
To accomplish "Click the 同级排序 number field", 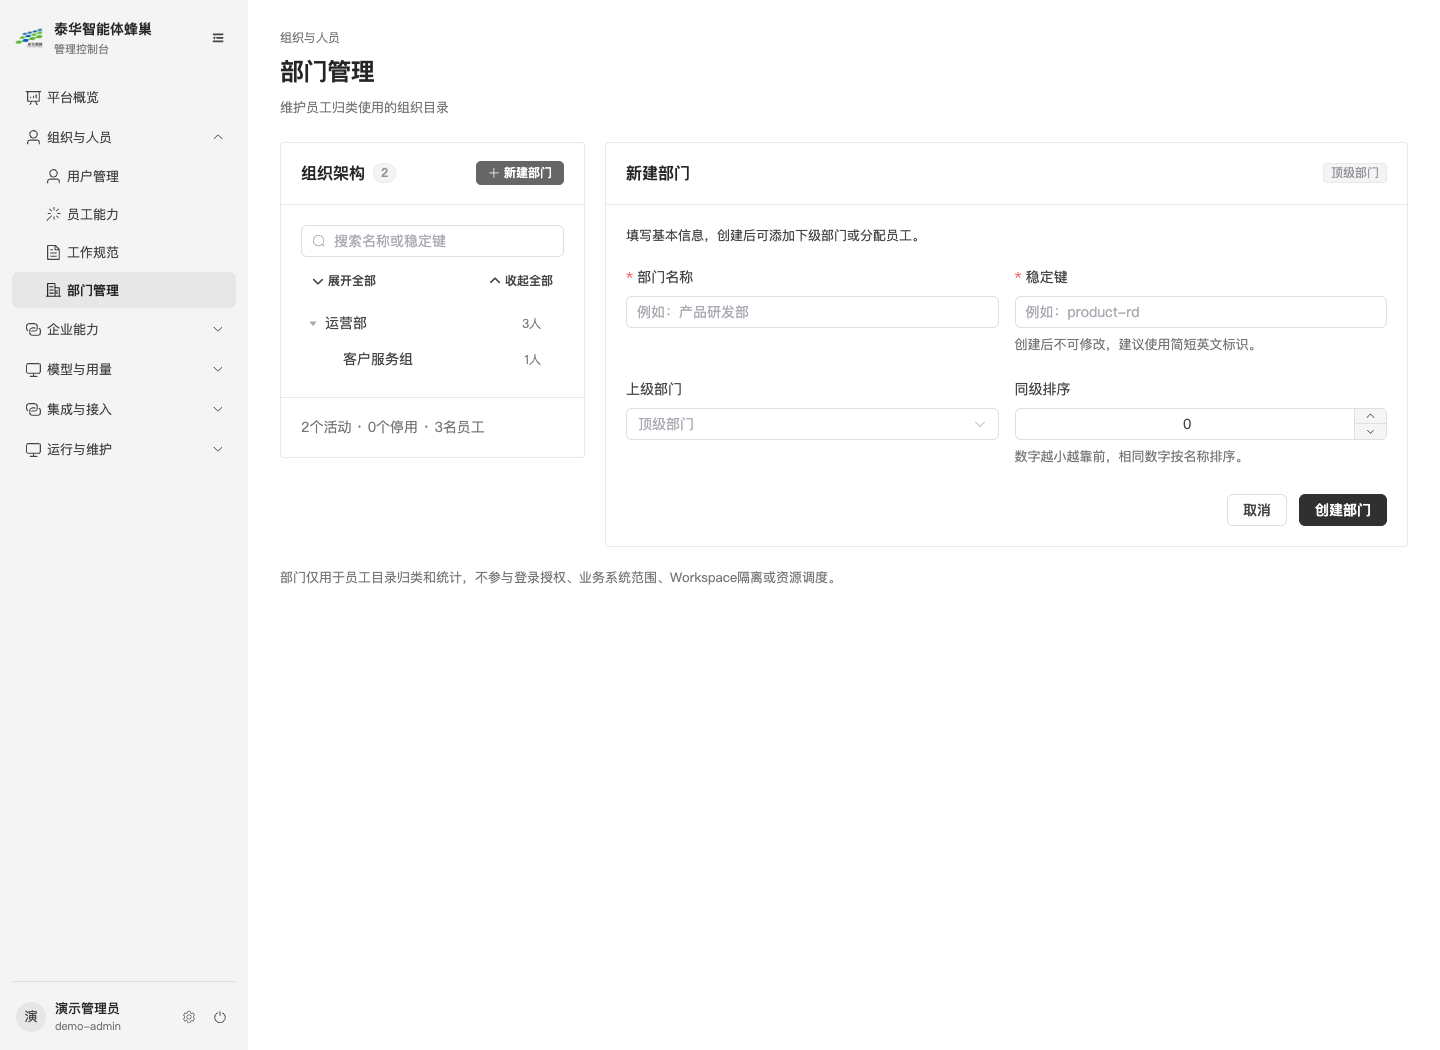I will click(x=1185, y=424).
